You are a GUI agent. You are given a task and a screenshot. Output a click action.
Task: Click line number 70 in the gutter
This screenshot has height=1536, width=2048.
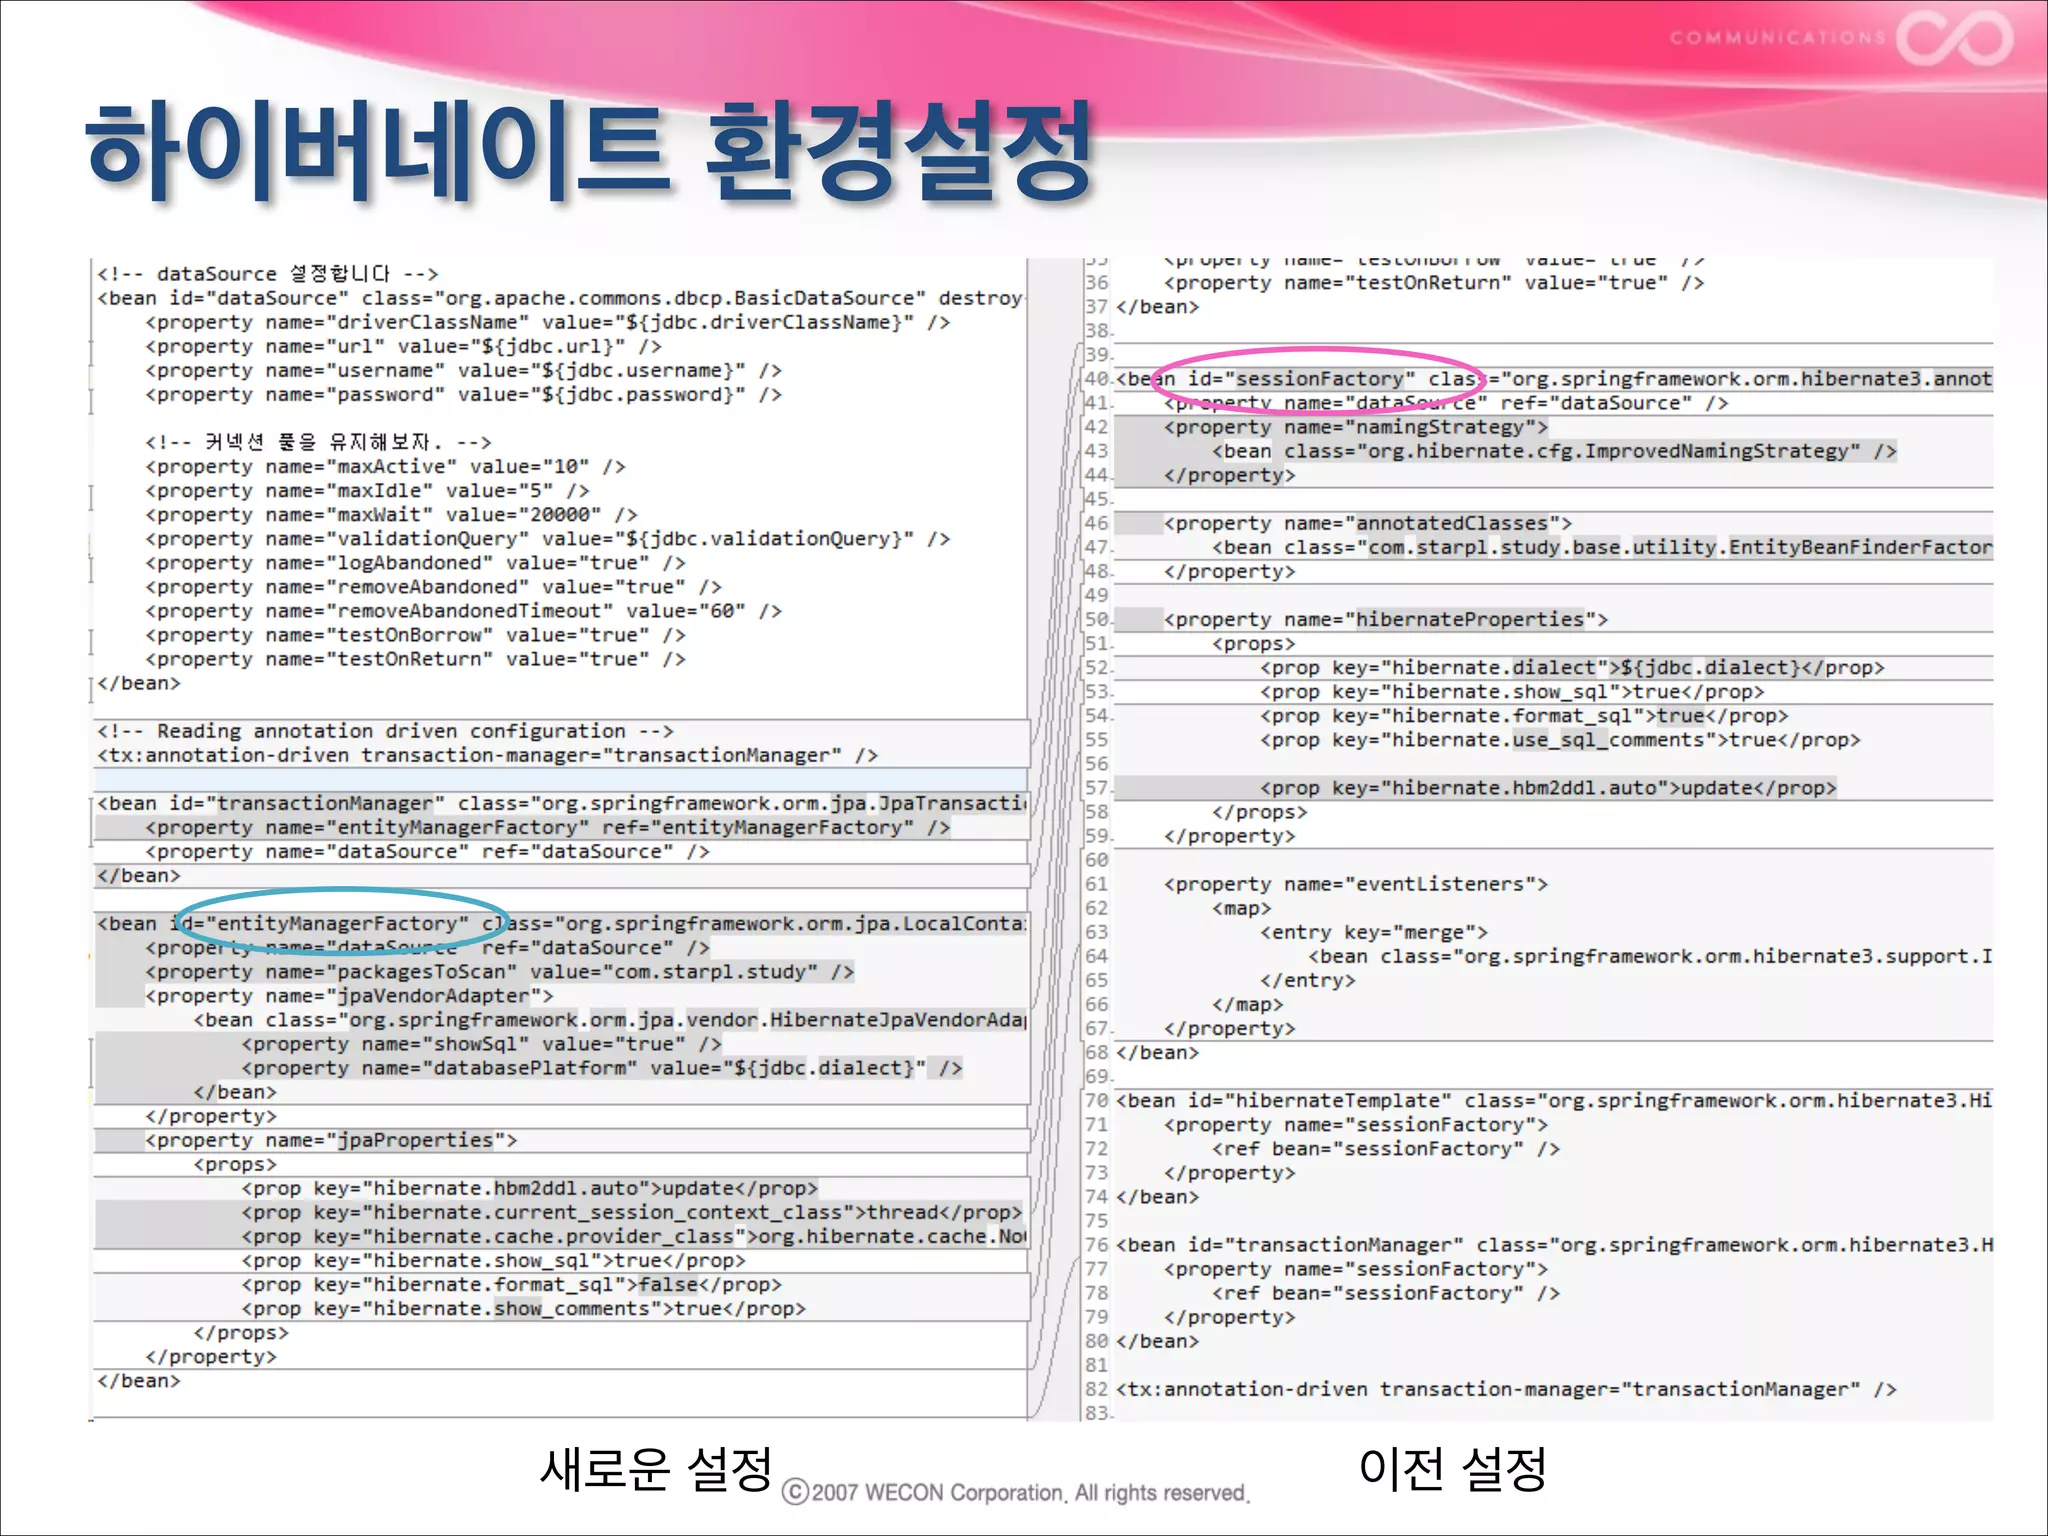[x=1097, y=1101]
